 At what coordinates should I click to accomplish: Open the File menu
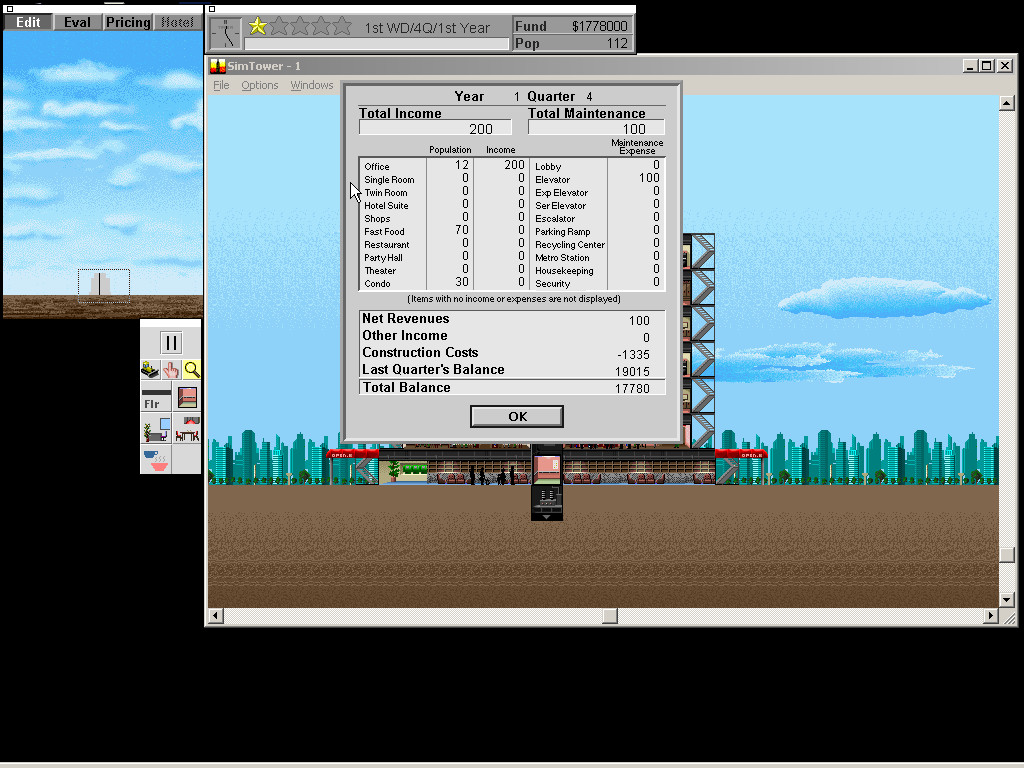coord(221,86)
